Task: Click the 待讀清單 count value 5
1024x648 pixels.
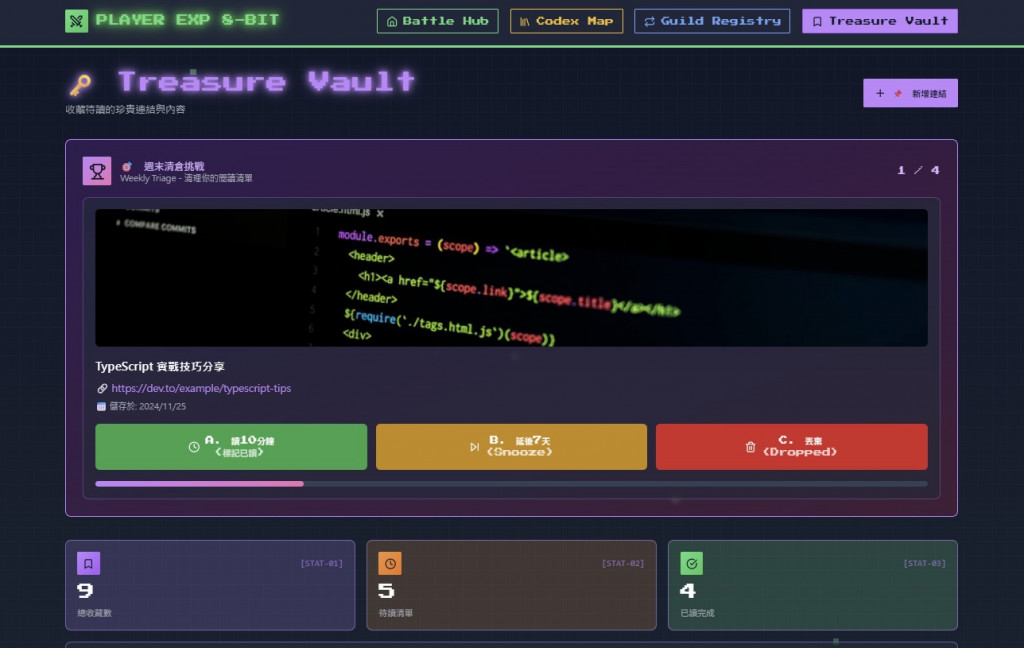Action: pyautogui.click(x=387, y=591)
